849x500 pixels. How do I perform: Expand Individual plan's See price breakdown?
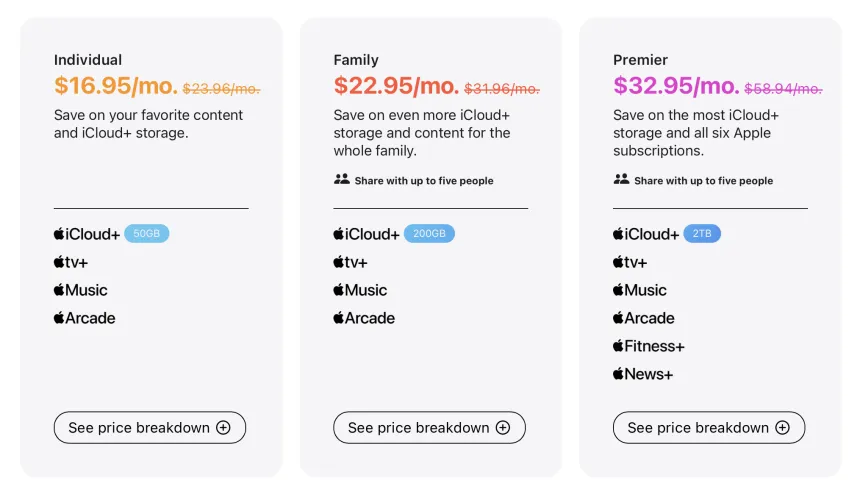(150, 428)
